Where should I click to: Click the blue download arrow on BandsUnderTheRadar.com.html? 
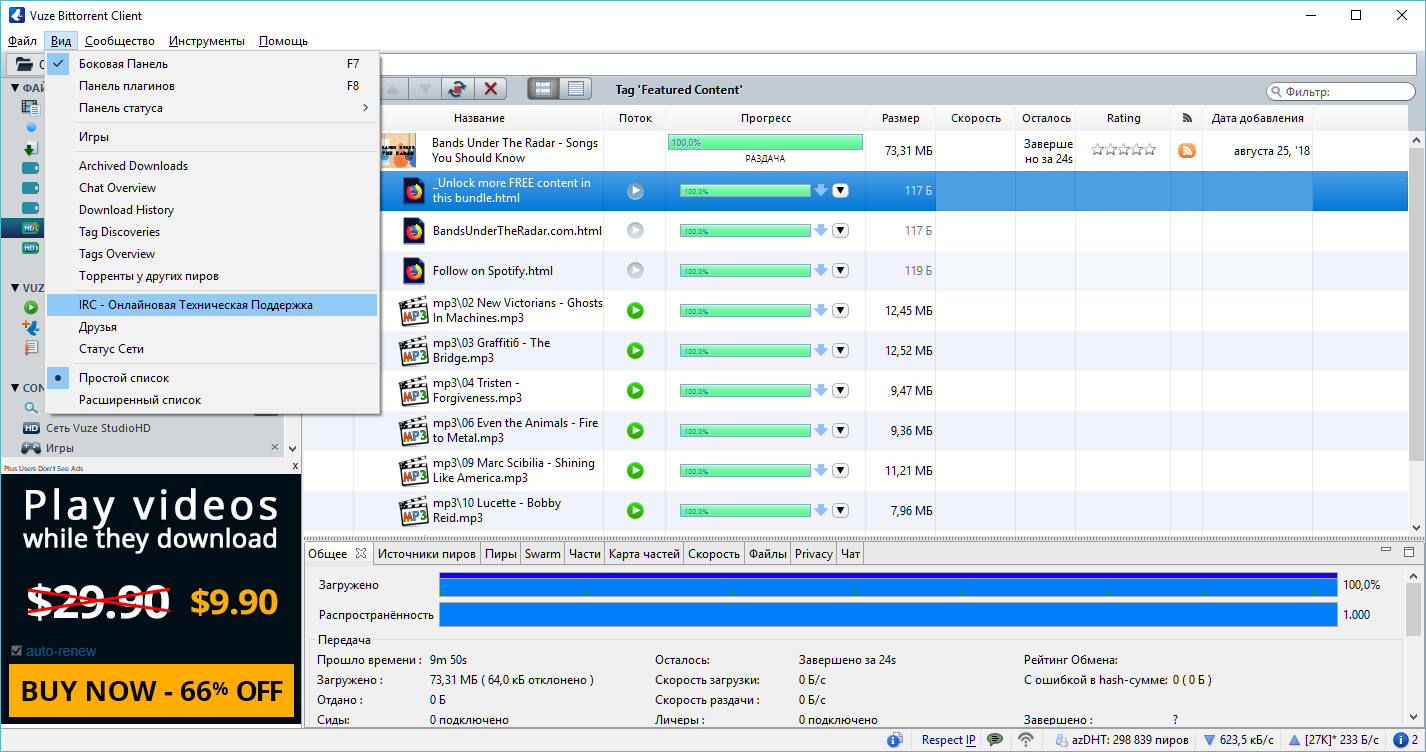click(x=821, y=231)
